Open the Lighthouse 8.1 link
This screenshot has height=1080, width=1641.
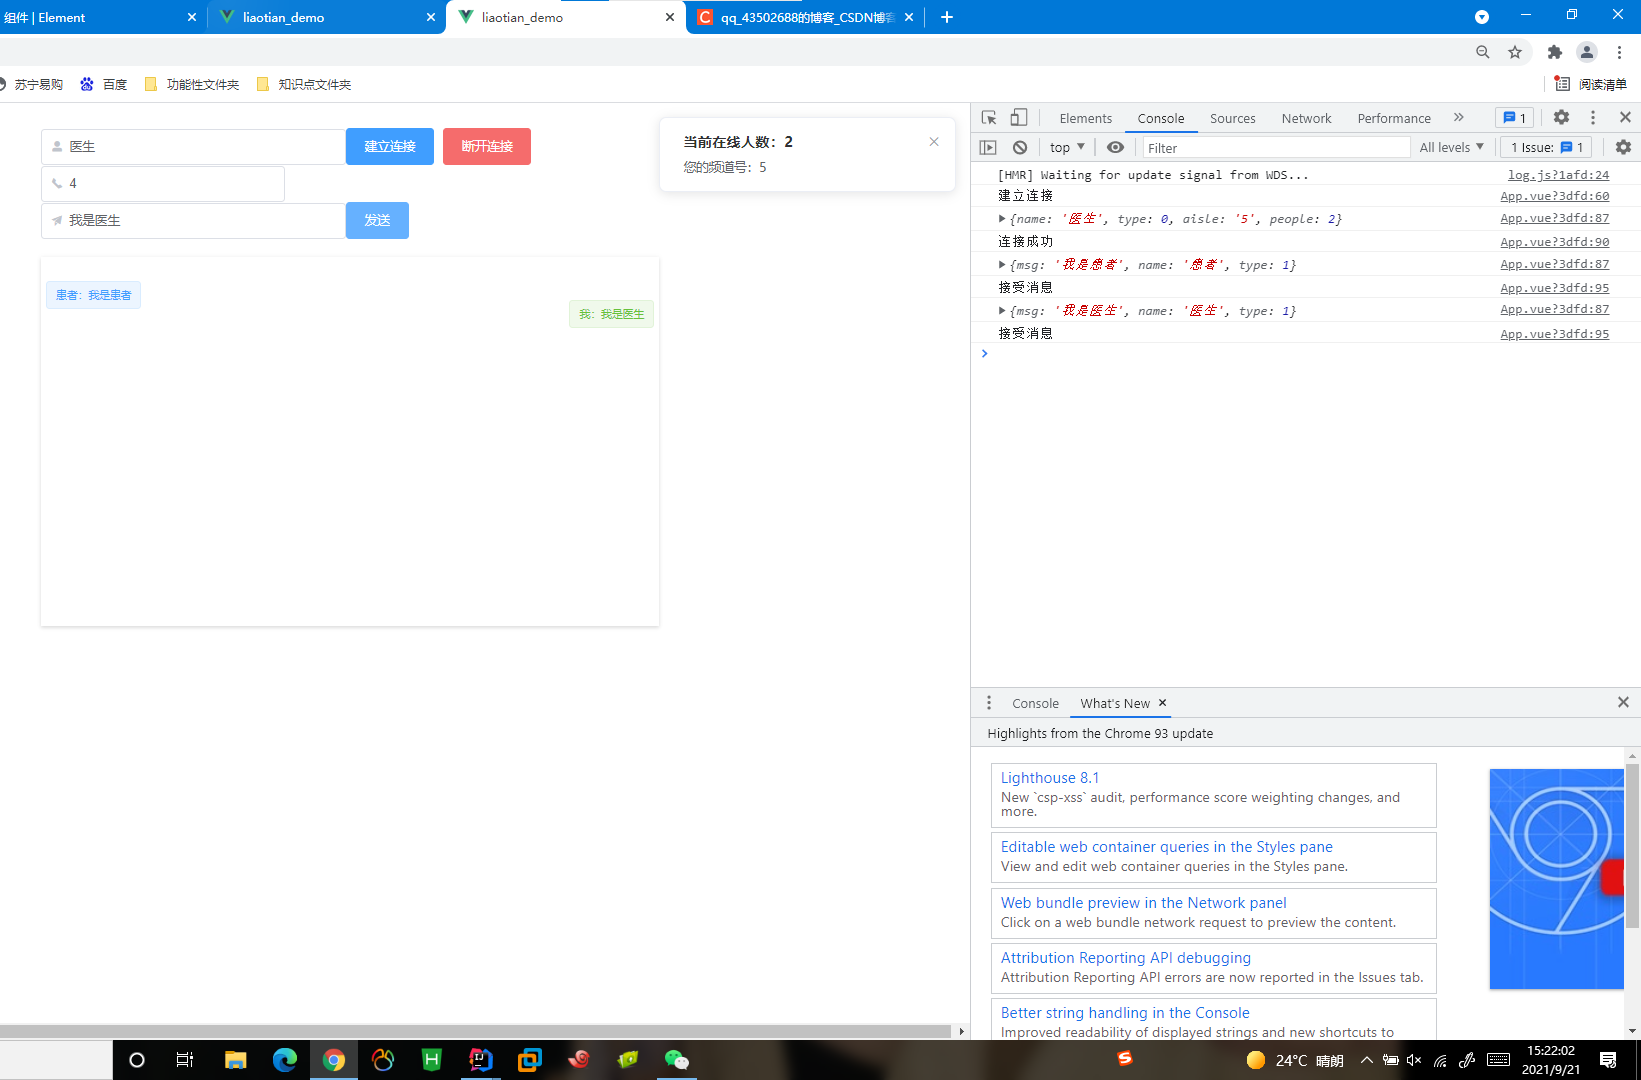click(x=1049, y=778)
